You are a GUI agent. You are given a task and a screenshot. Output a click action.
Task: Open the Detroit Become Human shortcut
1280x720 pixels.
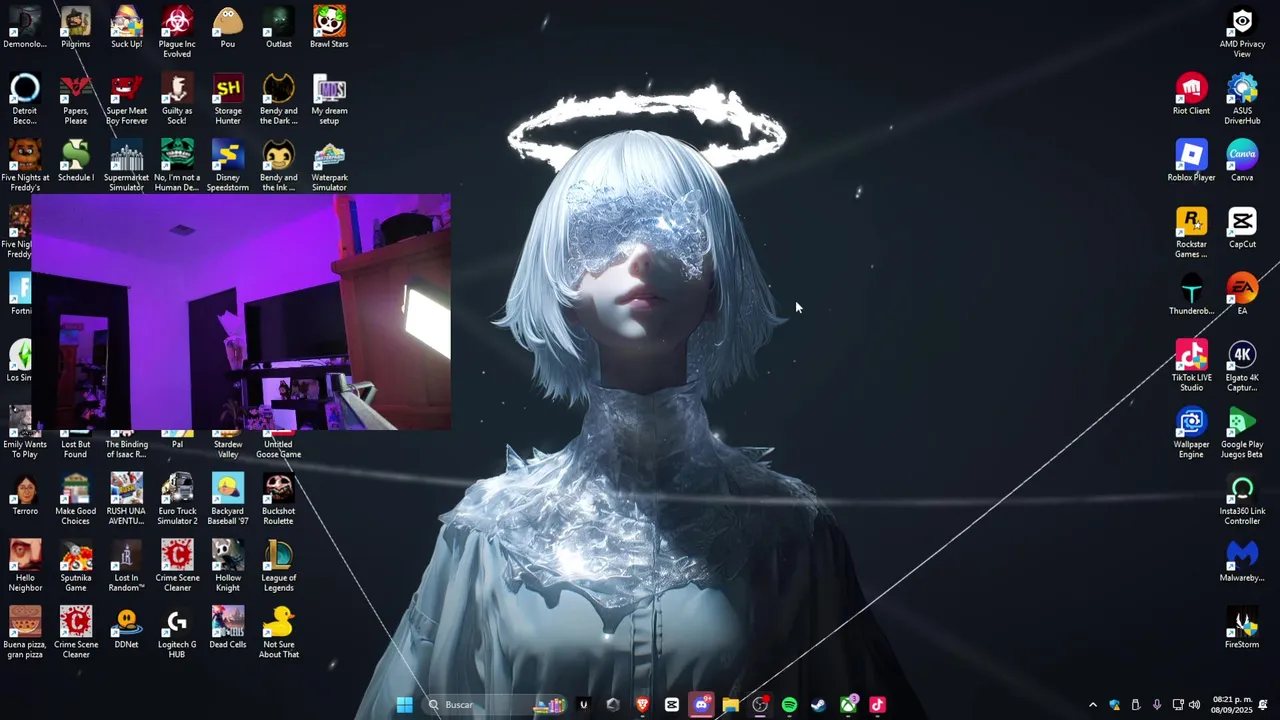(25, 99)
